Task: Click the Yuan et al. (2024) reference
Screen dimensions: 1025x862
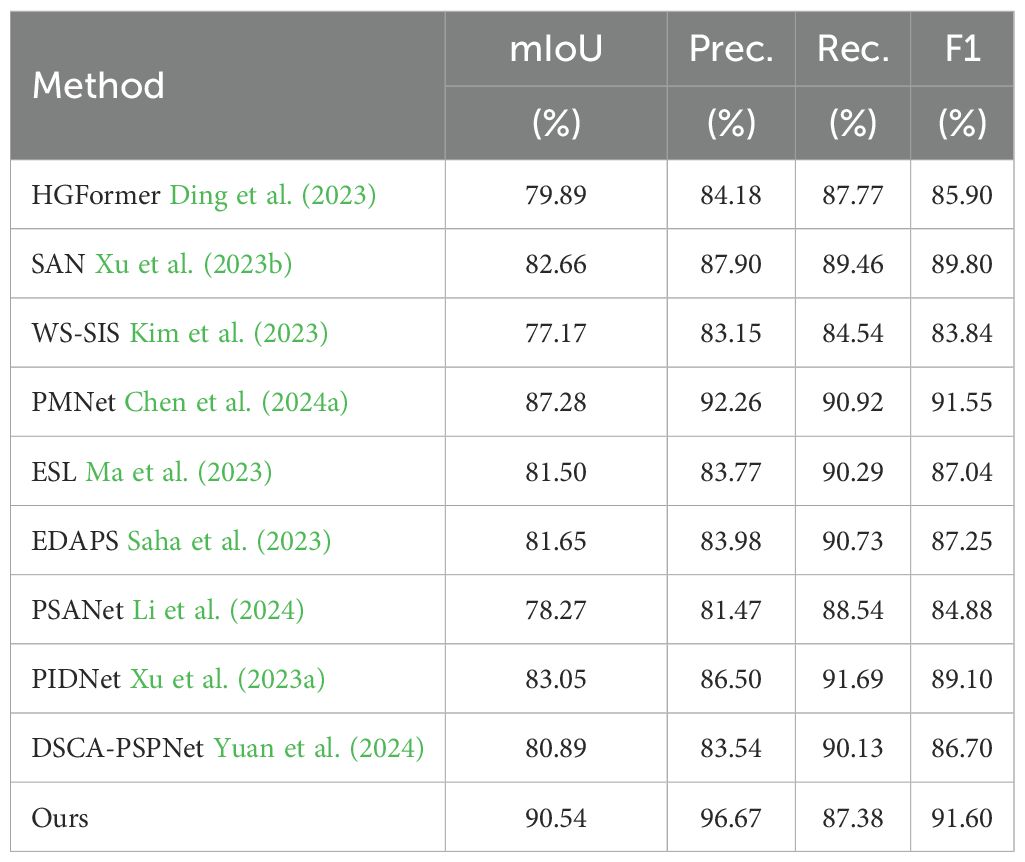Action: click(x=319, y=747)
